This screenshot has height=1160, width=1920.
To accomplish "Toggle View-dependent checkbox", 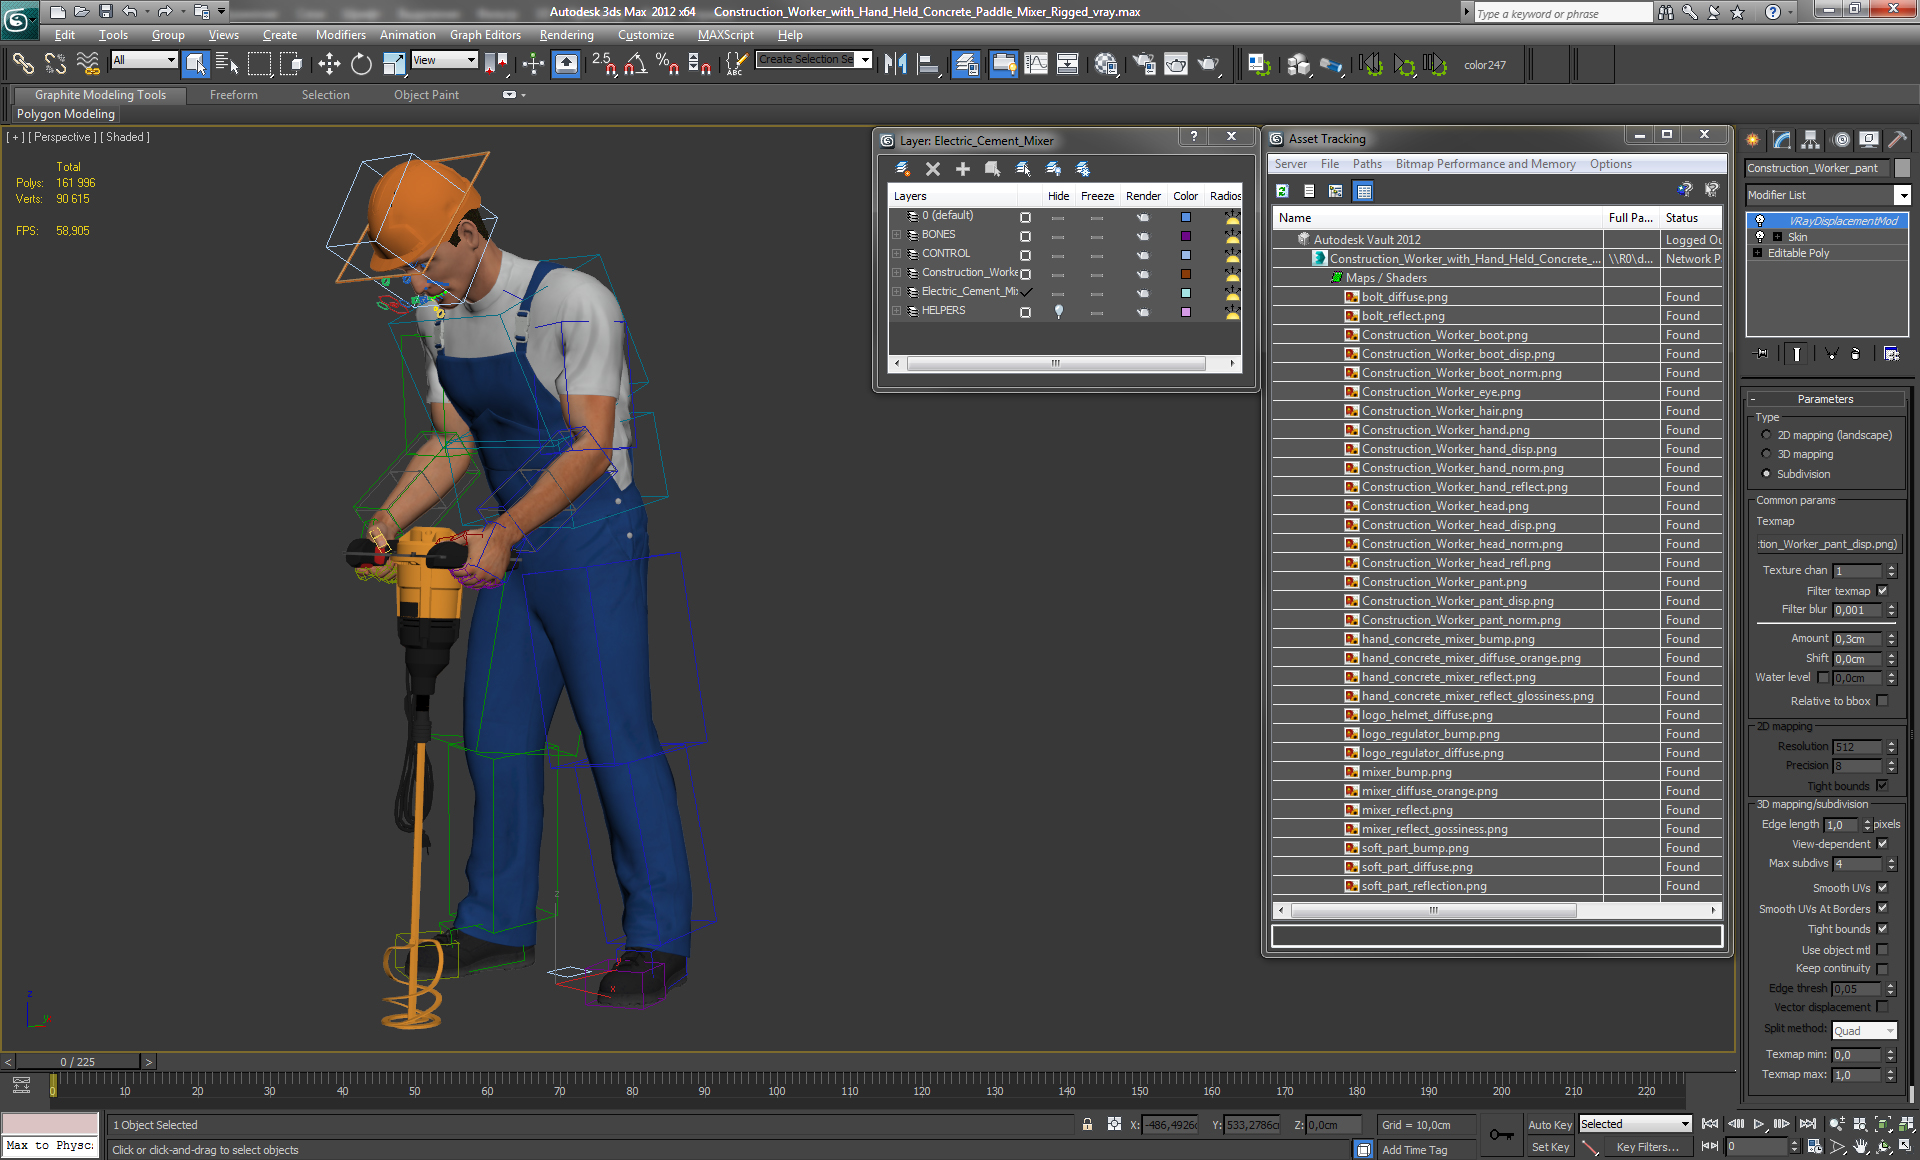I will coord(1883,844).
